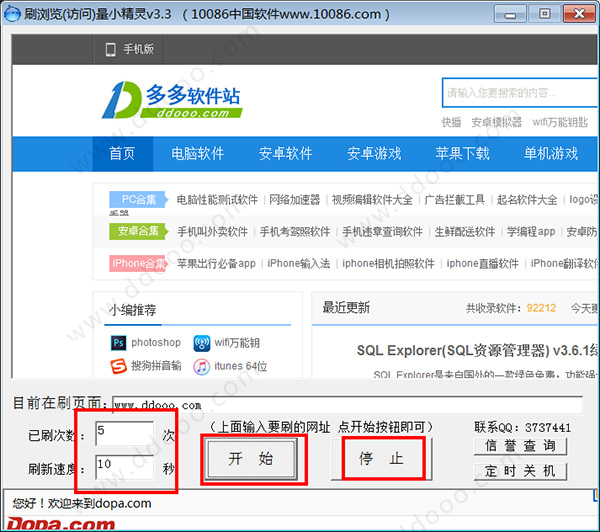Click the app icon in title bar
The image size is (600, 532).
point(12,14)
